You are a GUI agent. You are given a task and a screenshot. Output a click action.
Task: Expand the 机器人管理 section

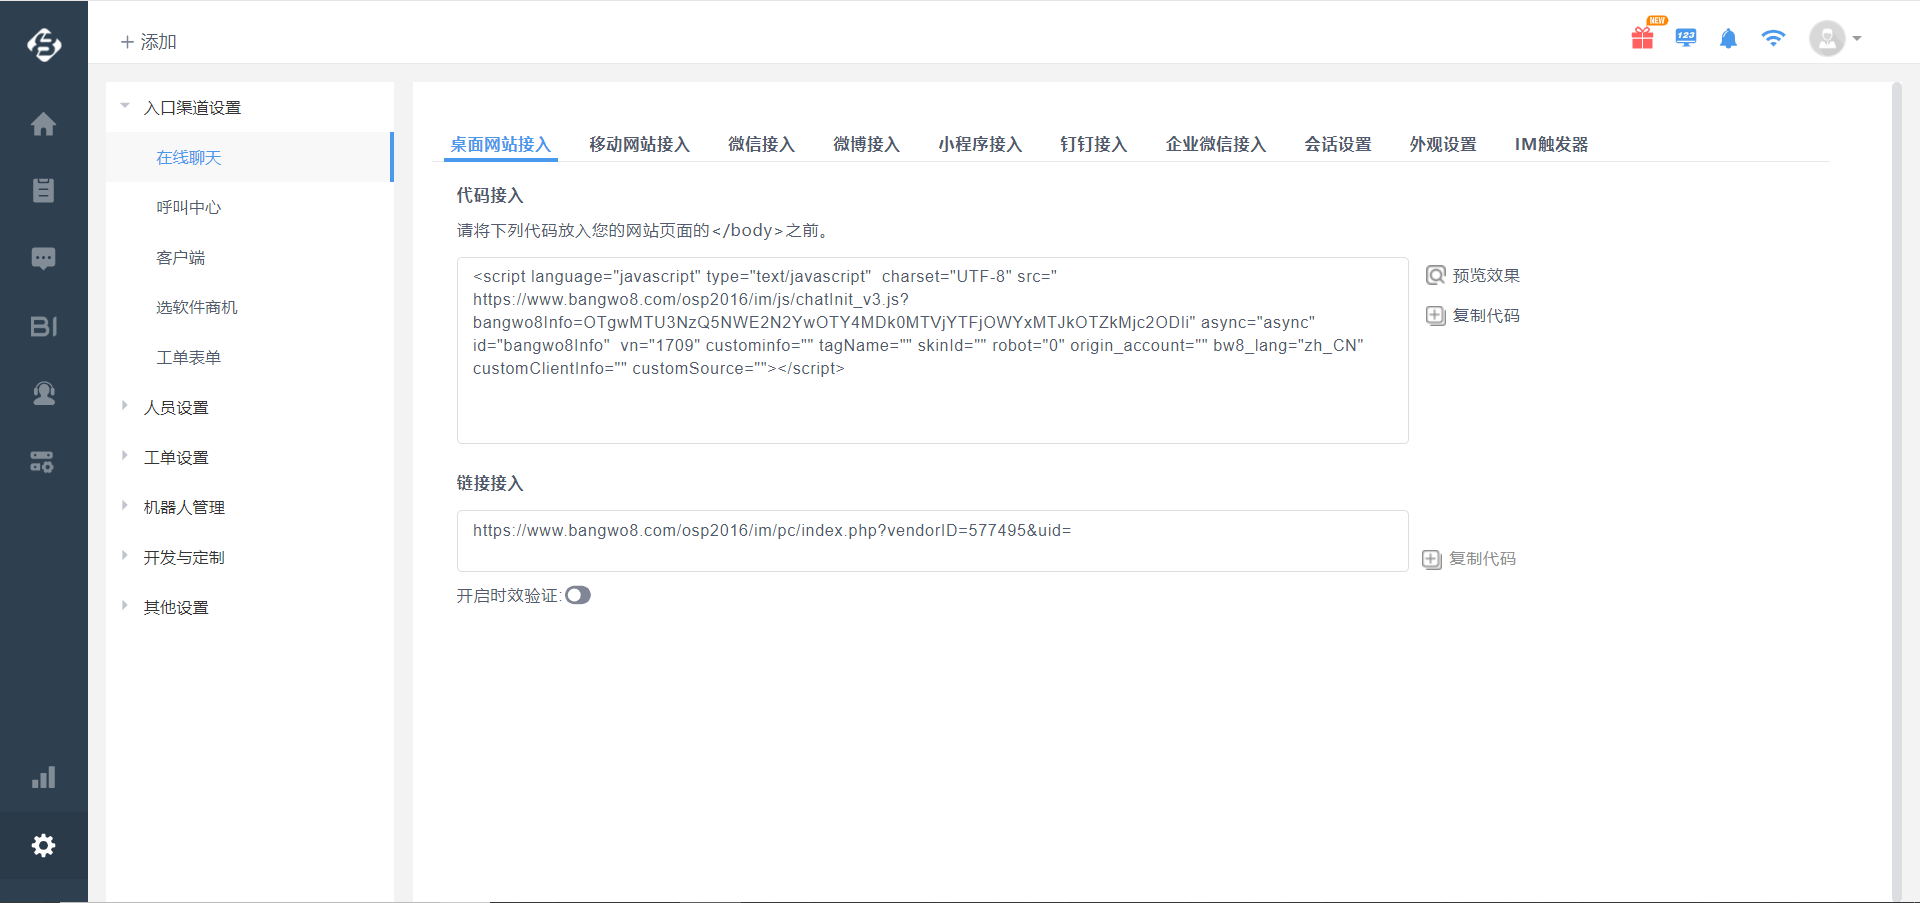184,507
